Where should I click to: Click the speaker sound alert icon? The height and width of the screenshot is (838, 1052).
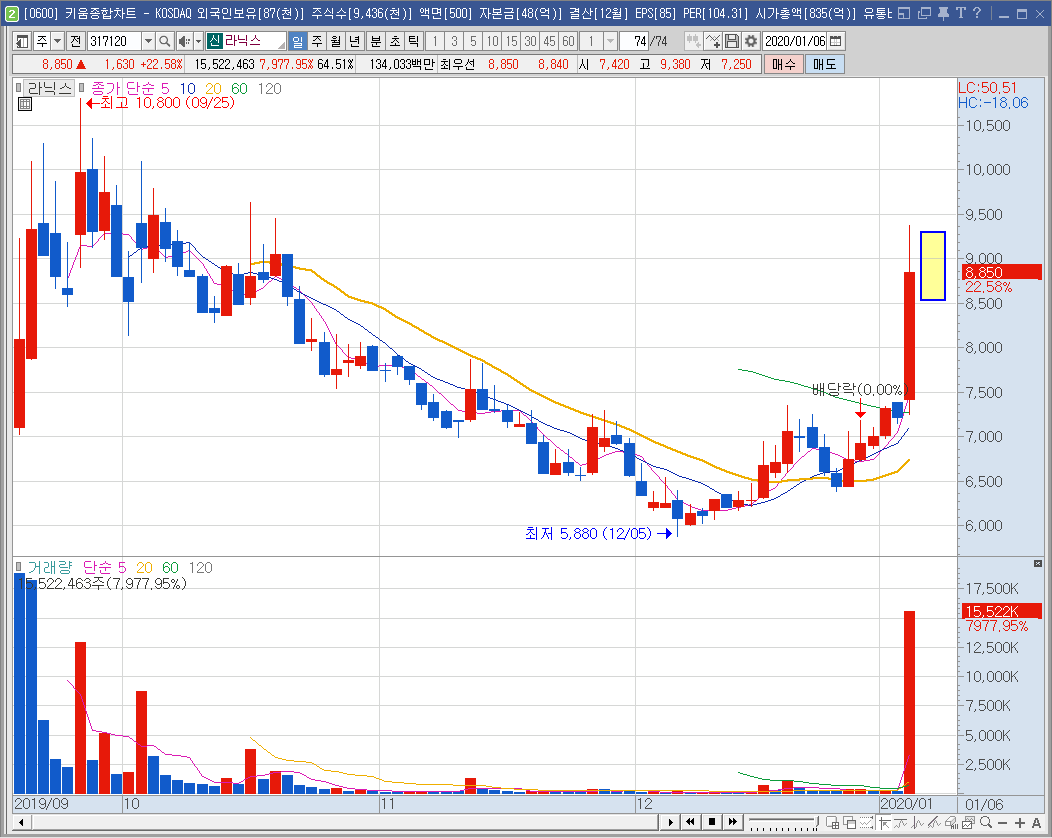coord(185,42)
